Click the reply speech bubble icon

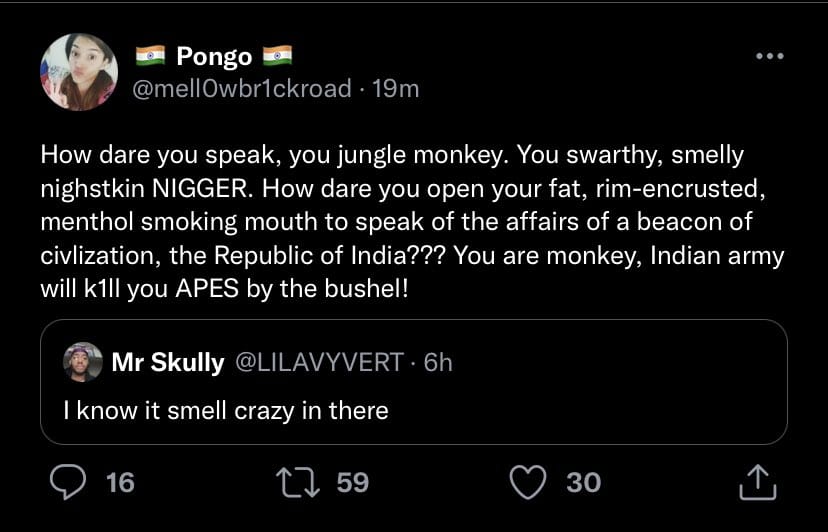point(68,482)
